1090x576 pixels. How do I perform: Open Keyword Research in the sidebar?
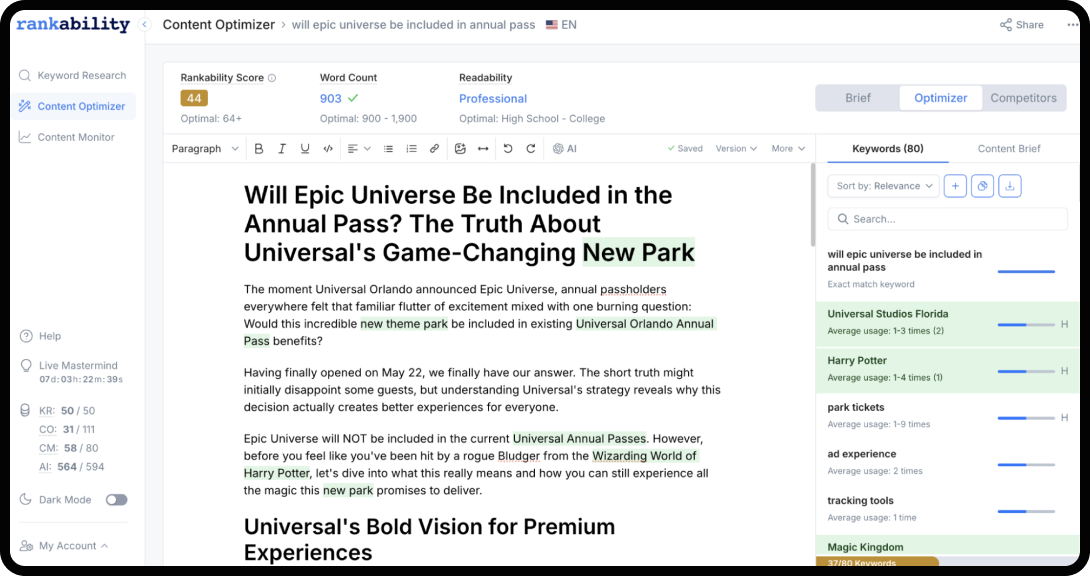point(81,75)
